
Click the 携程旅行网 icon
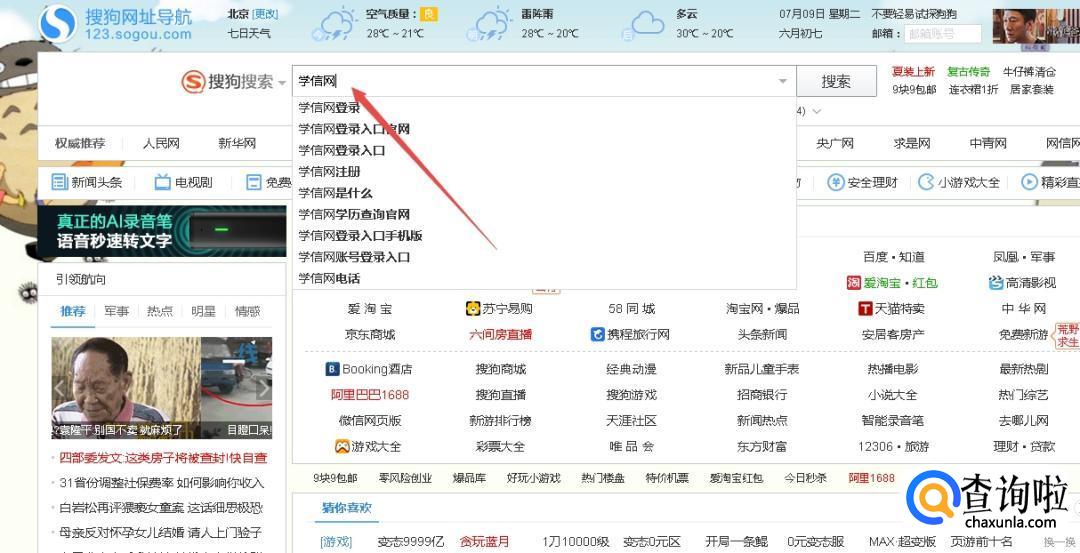tap(598, 335)
